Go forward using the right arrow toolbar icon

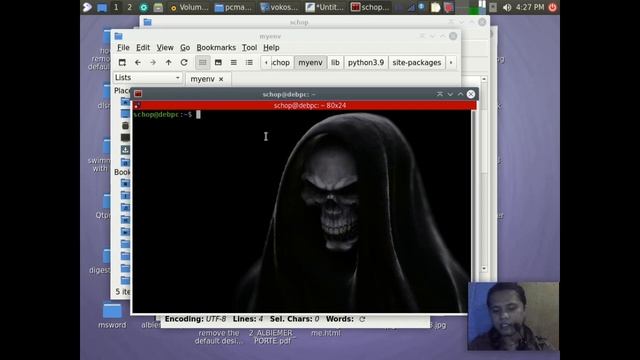tap(153, 62)
